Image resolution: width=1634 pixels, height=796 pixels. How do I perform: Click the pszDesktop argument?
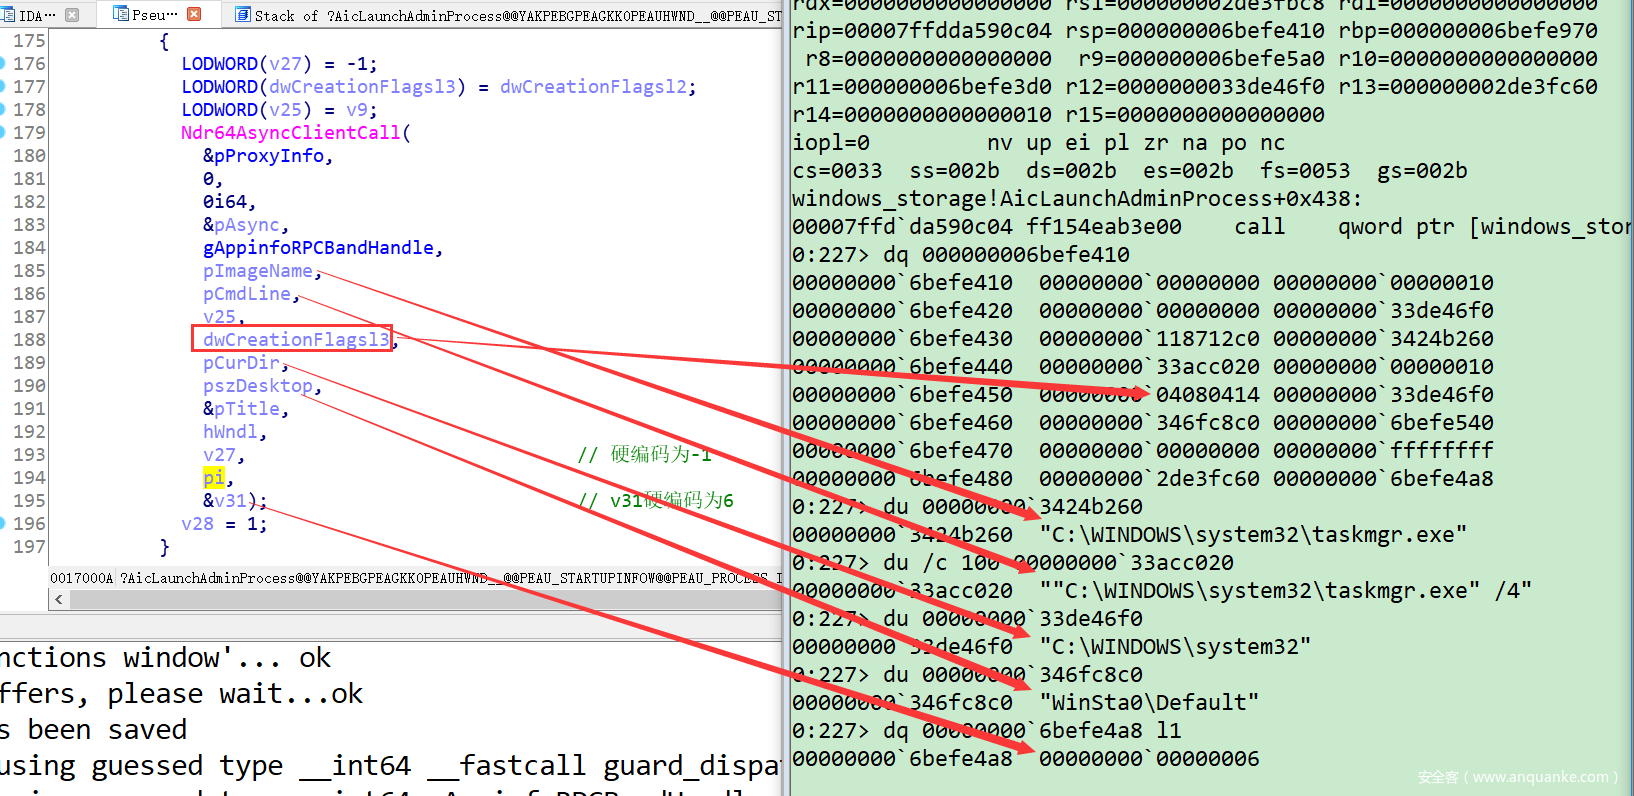[x=258, y=386]
